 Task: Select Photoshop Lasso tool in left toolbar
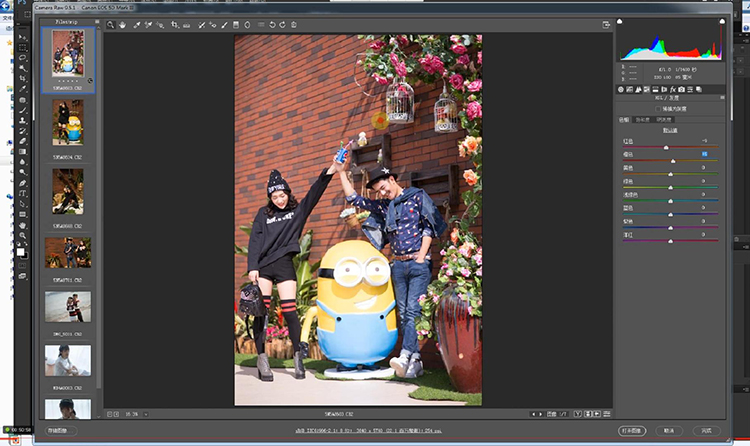point(22,58)
